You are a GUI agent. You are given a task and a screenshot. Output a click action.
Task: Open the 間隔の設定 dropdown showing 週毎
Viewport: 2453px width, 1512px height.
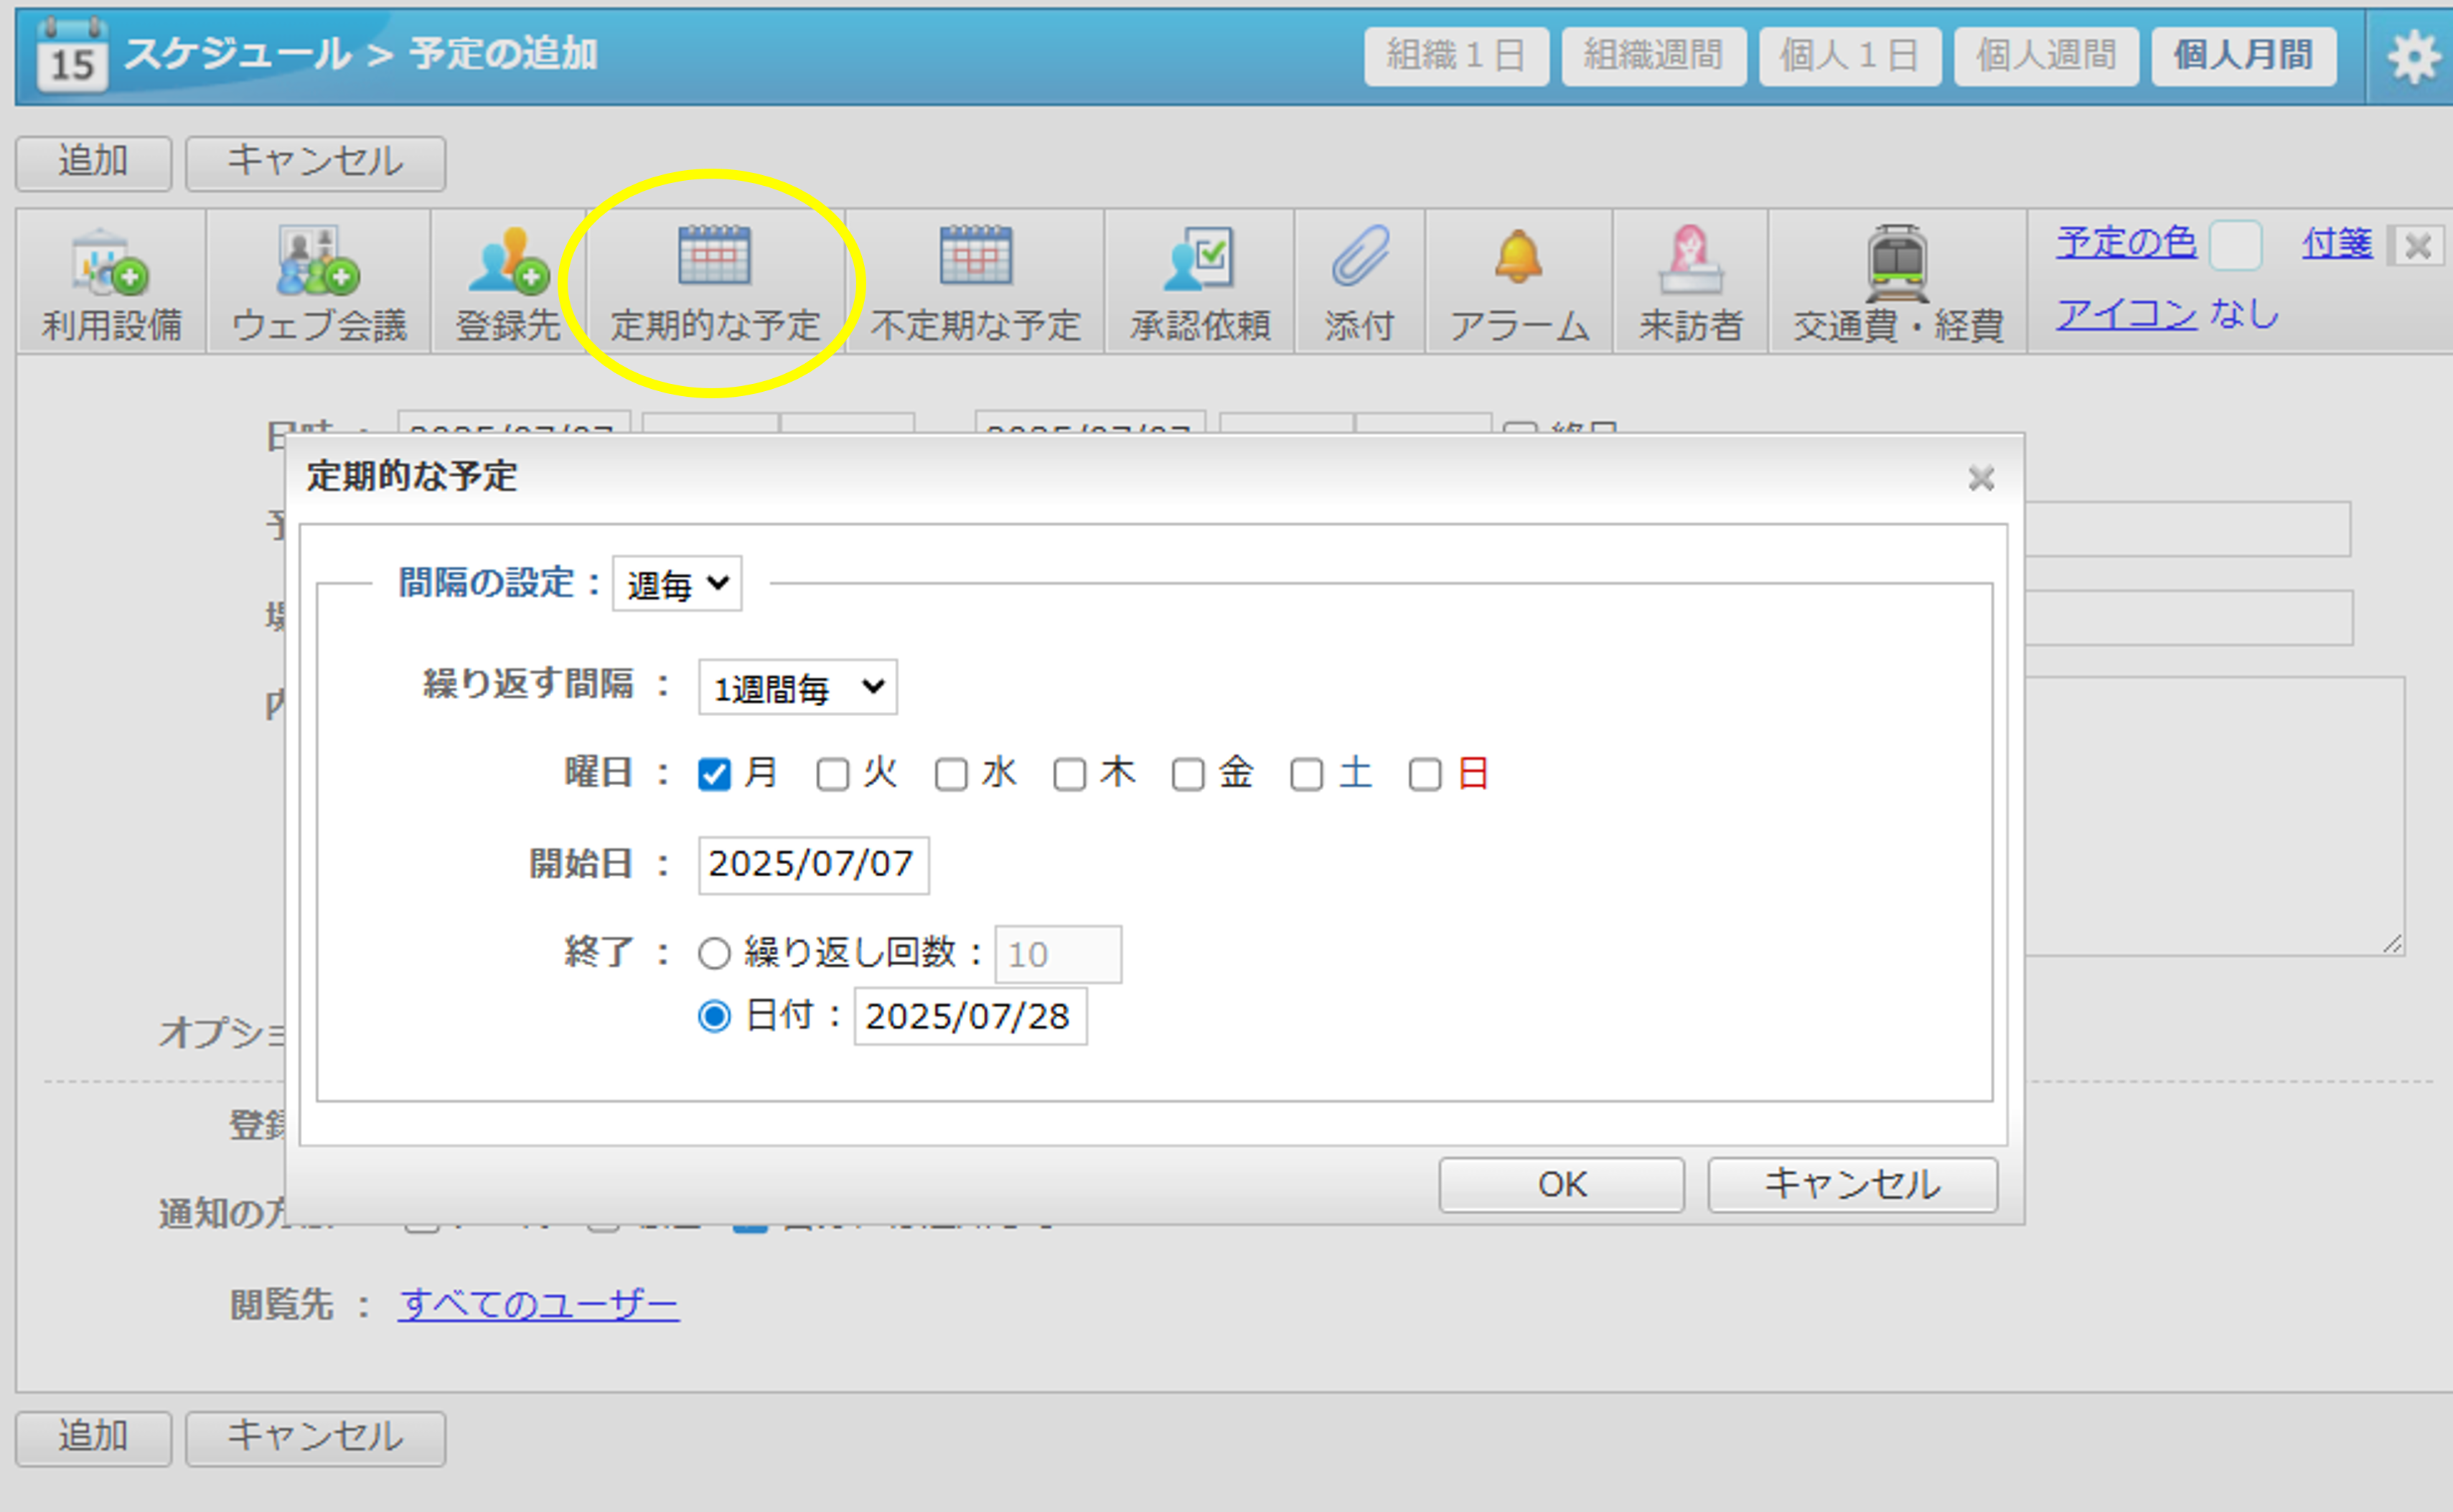pyautogui.click(x=675, y=584)
